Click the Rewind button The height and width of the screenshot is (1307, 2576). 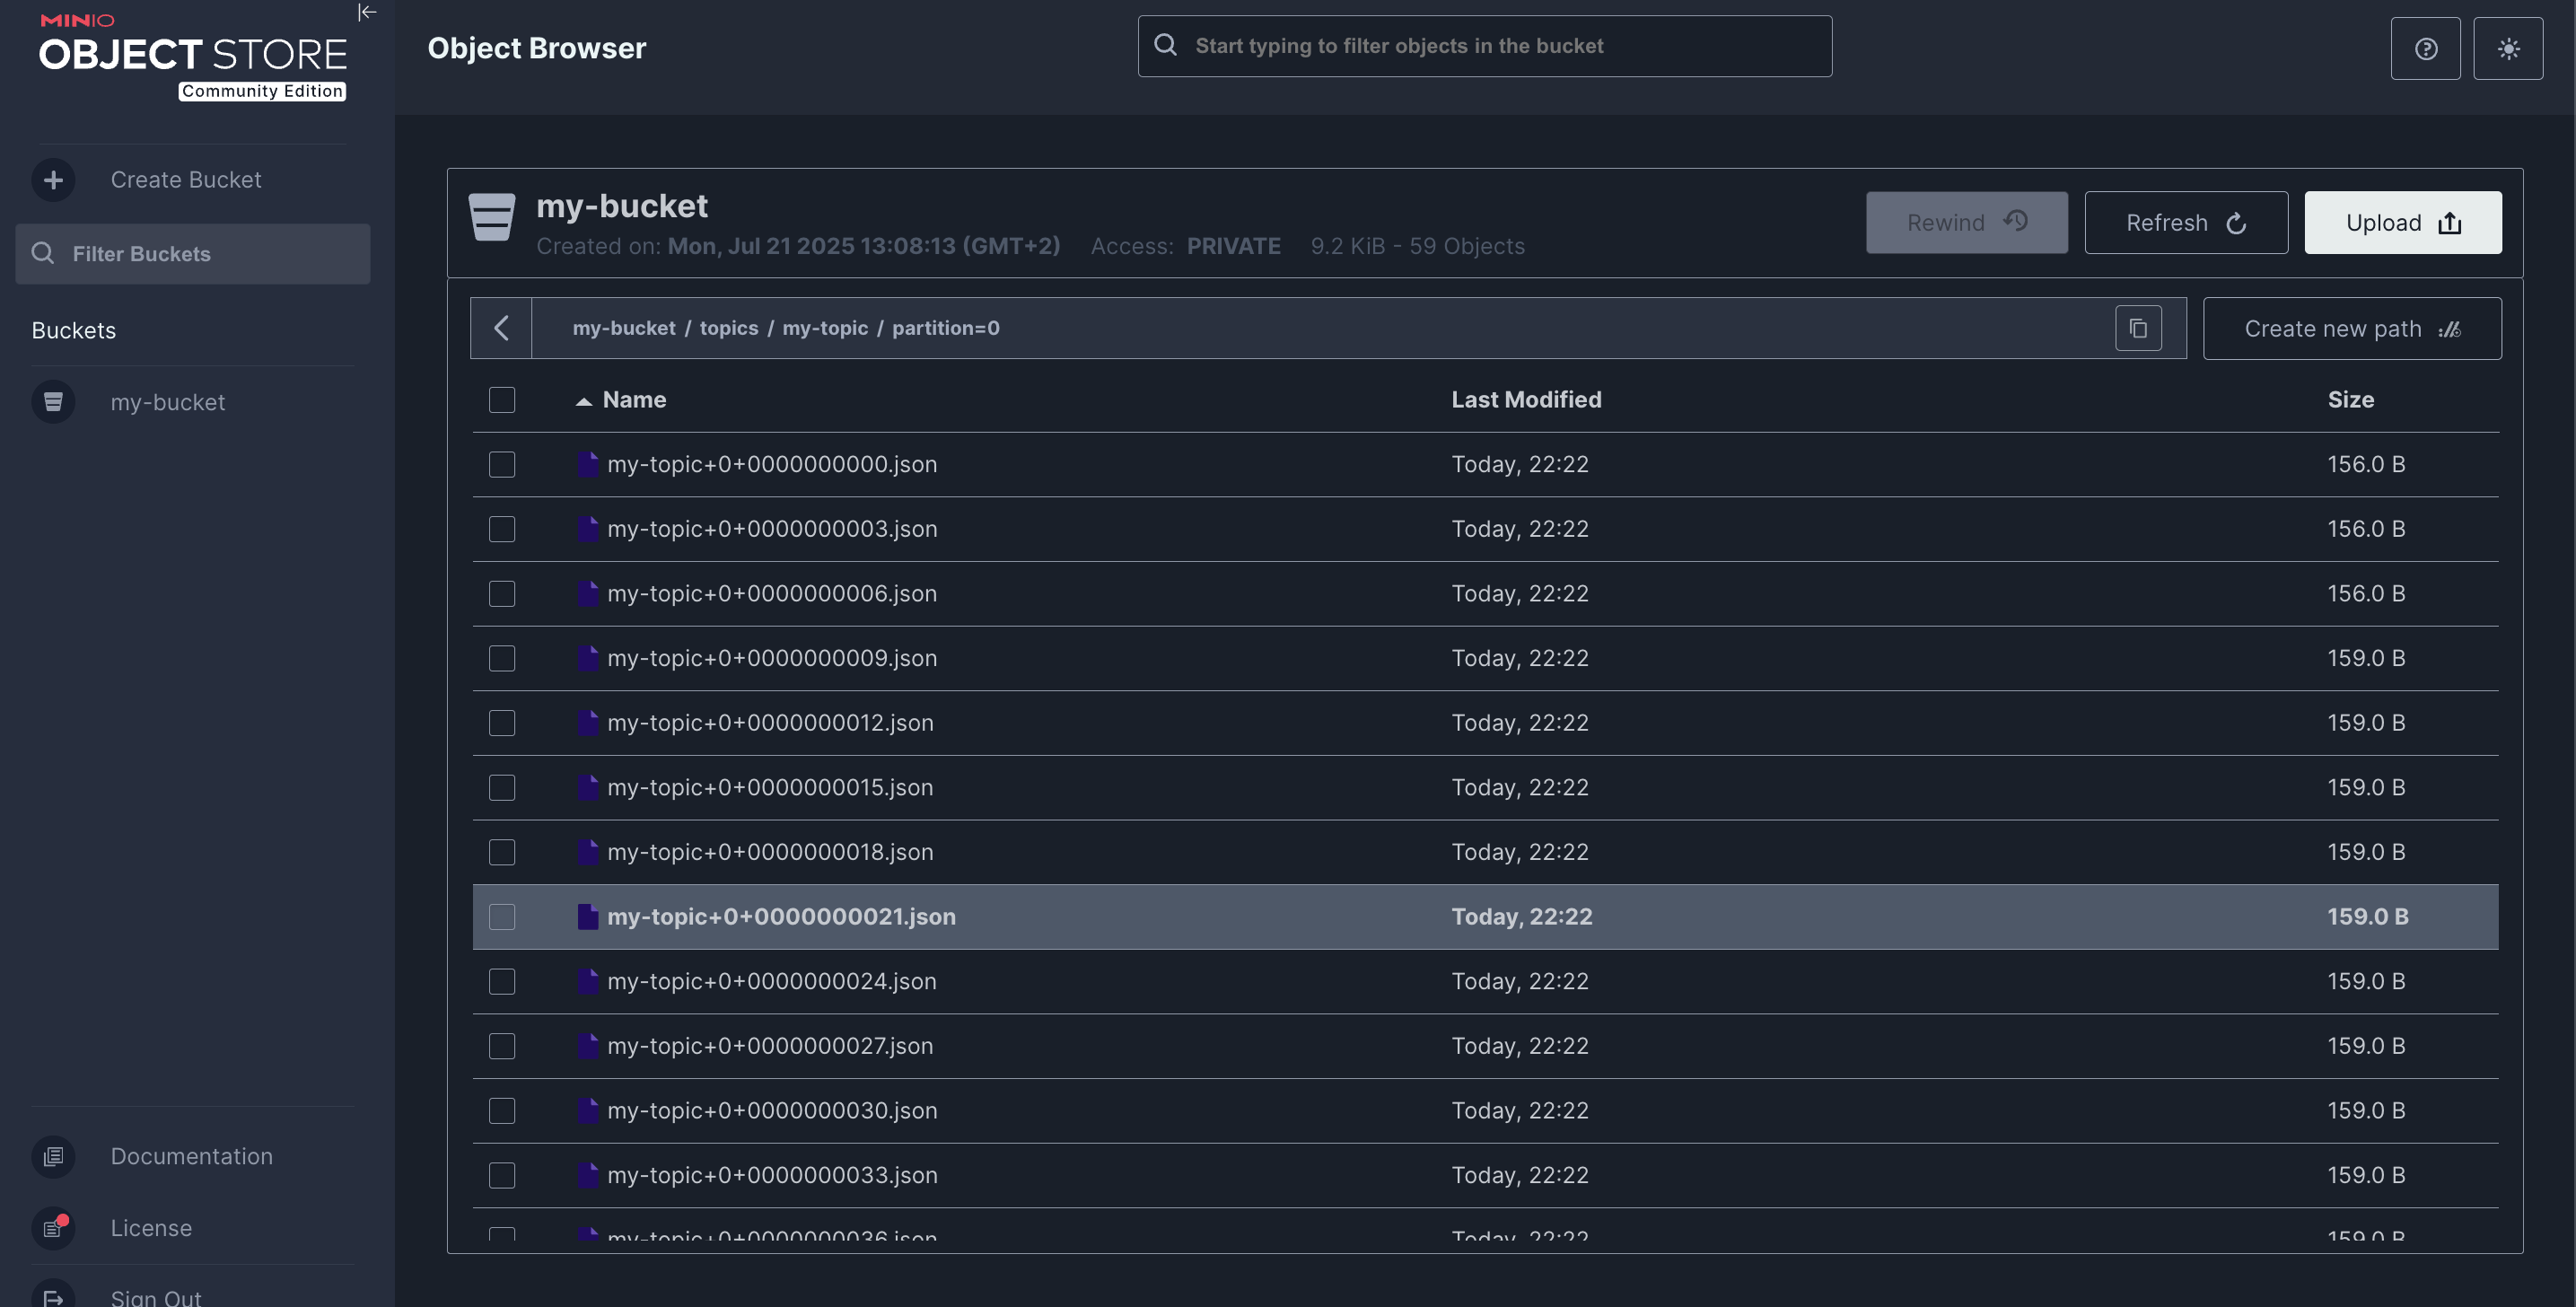tap(1966, 222)
